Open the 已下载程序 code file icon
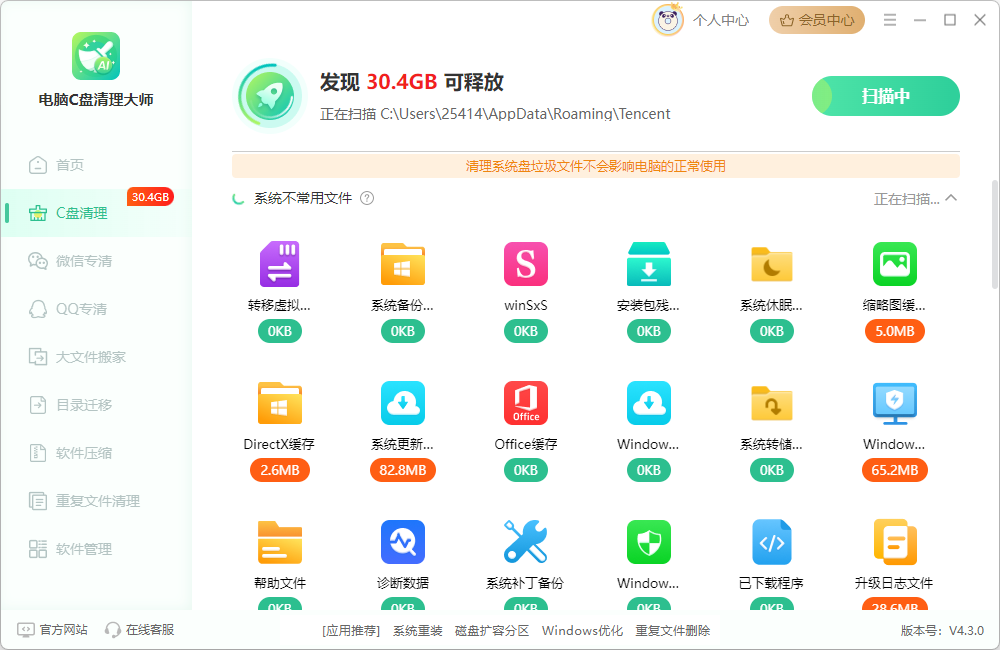The height and width of the screenshot is (650, 1000). click(x=772, y=542)
